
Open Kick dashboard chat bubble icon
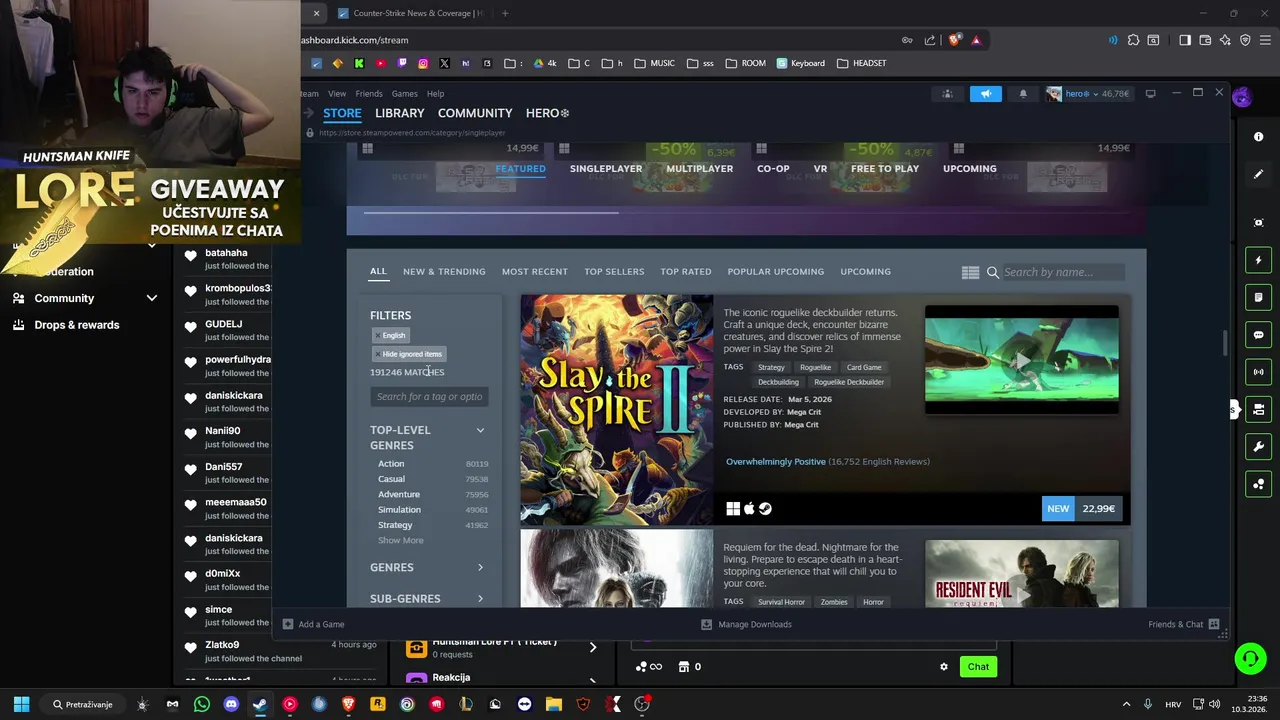click(1259, 335)
